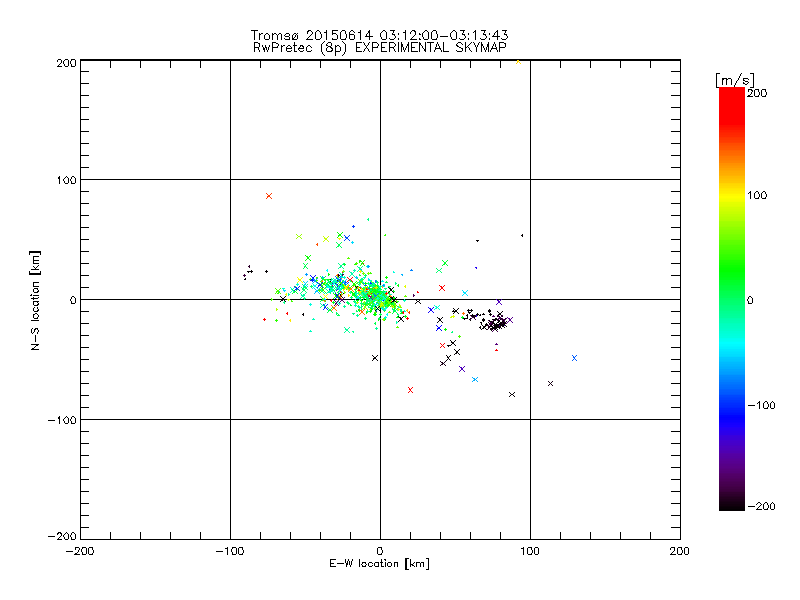Click the subtitle RwPretec (8p) EXPERIMENTAL SKYMAP
The image size is (800, 600).
(380, 48)
